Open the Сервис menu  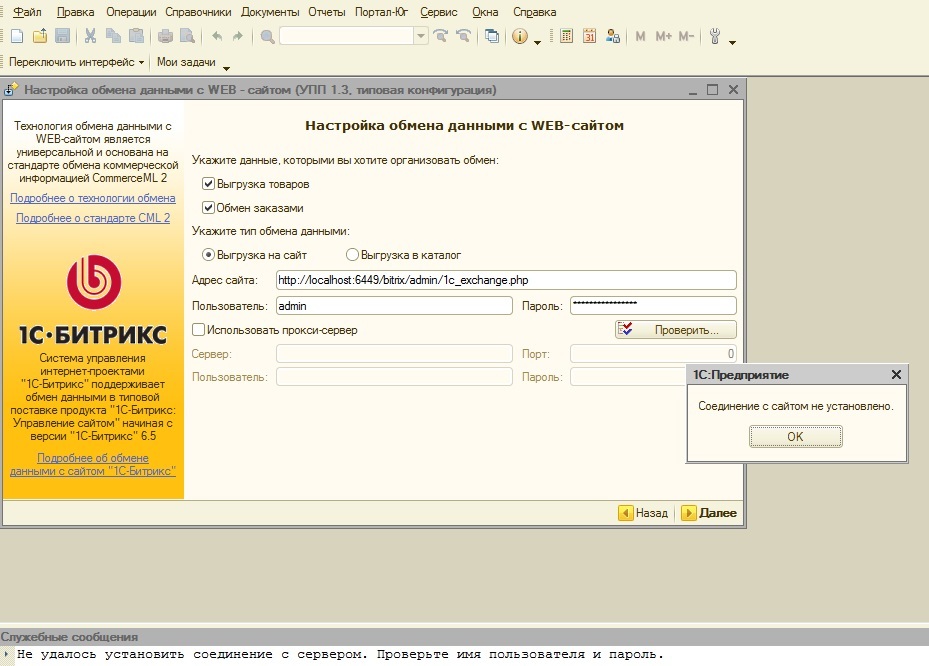[438, 12]
